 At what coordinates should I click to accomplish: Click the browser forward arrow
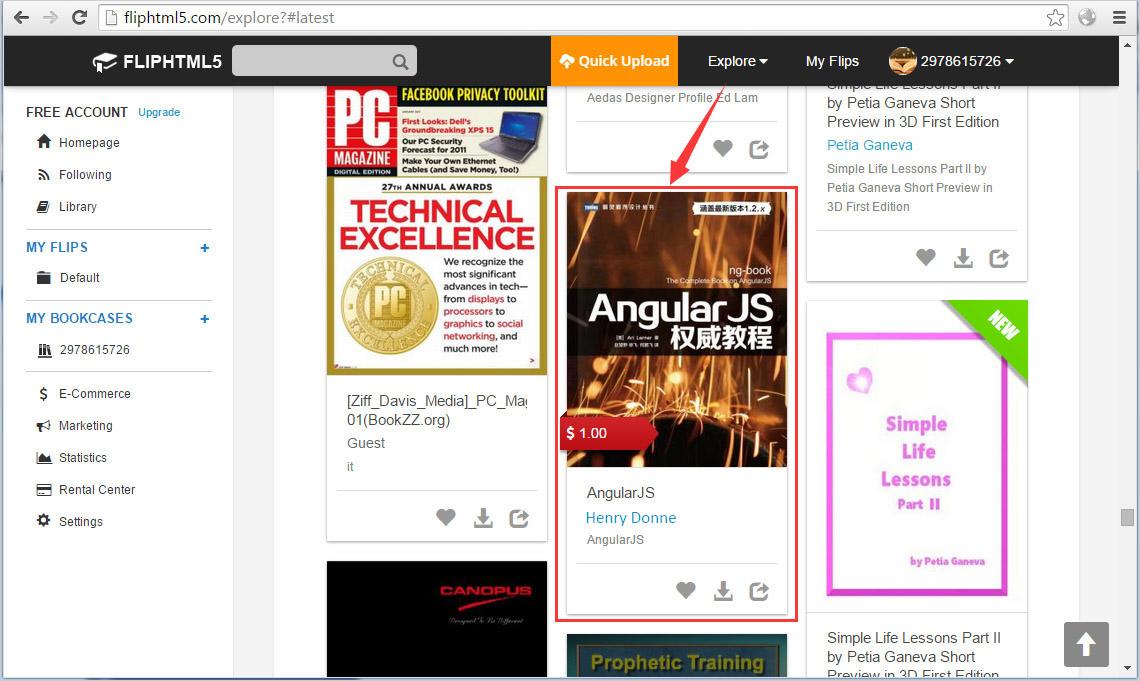pos(50,17)
